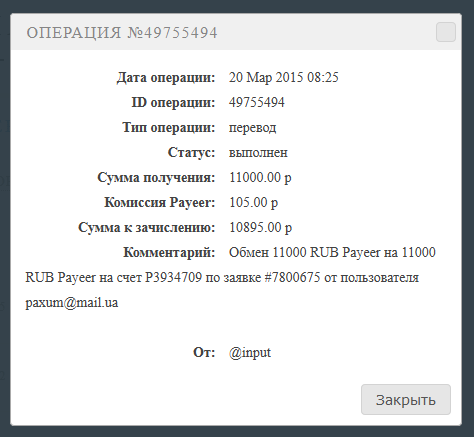Click the Комментарий label
This screenshot has height=437, width=474.
point(169,252)
